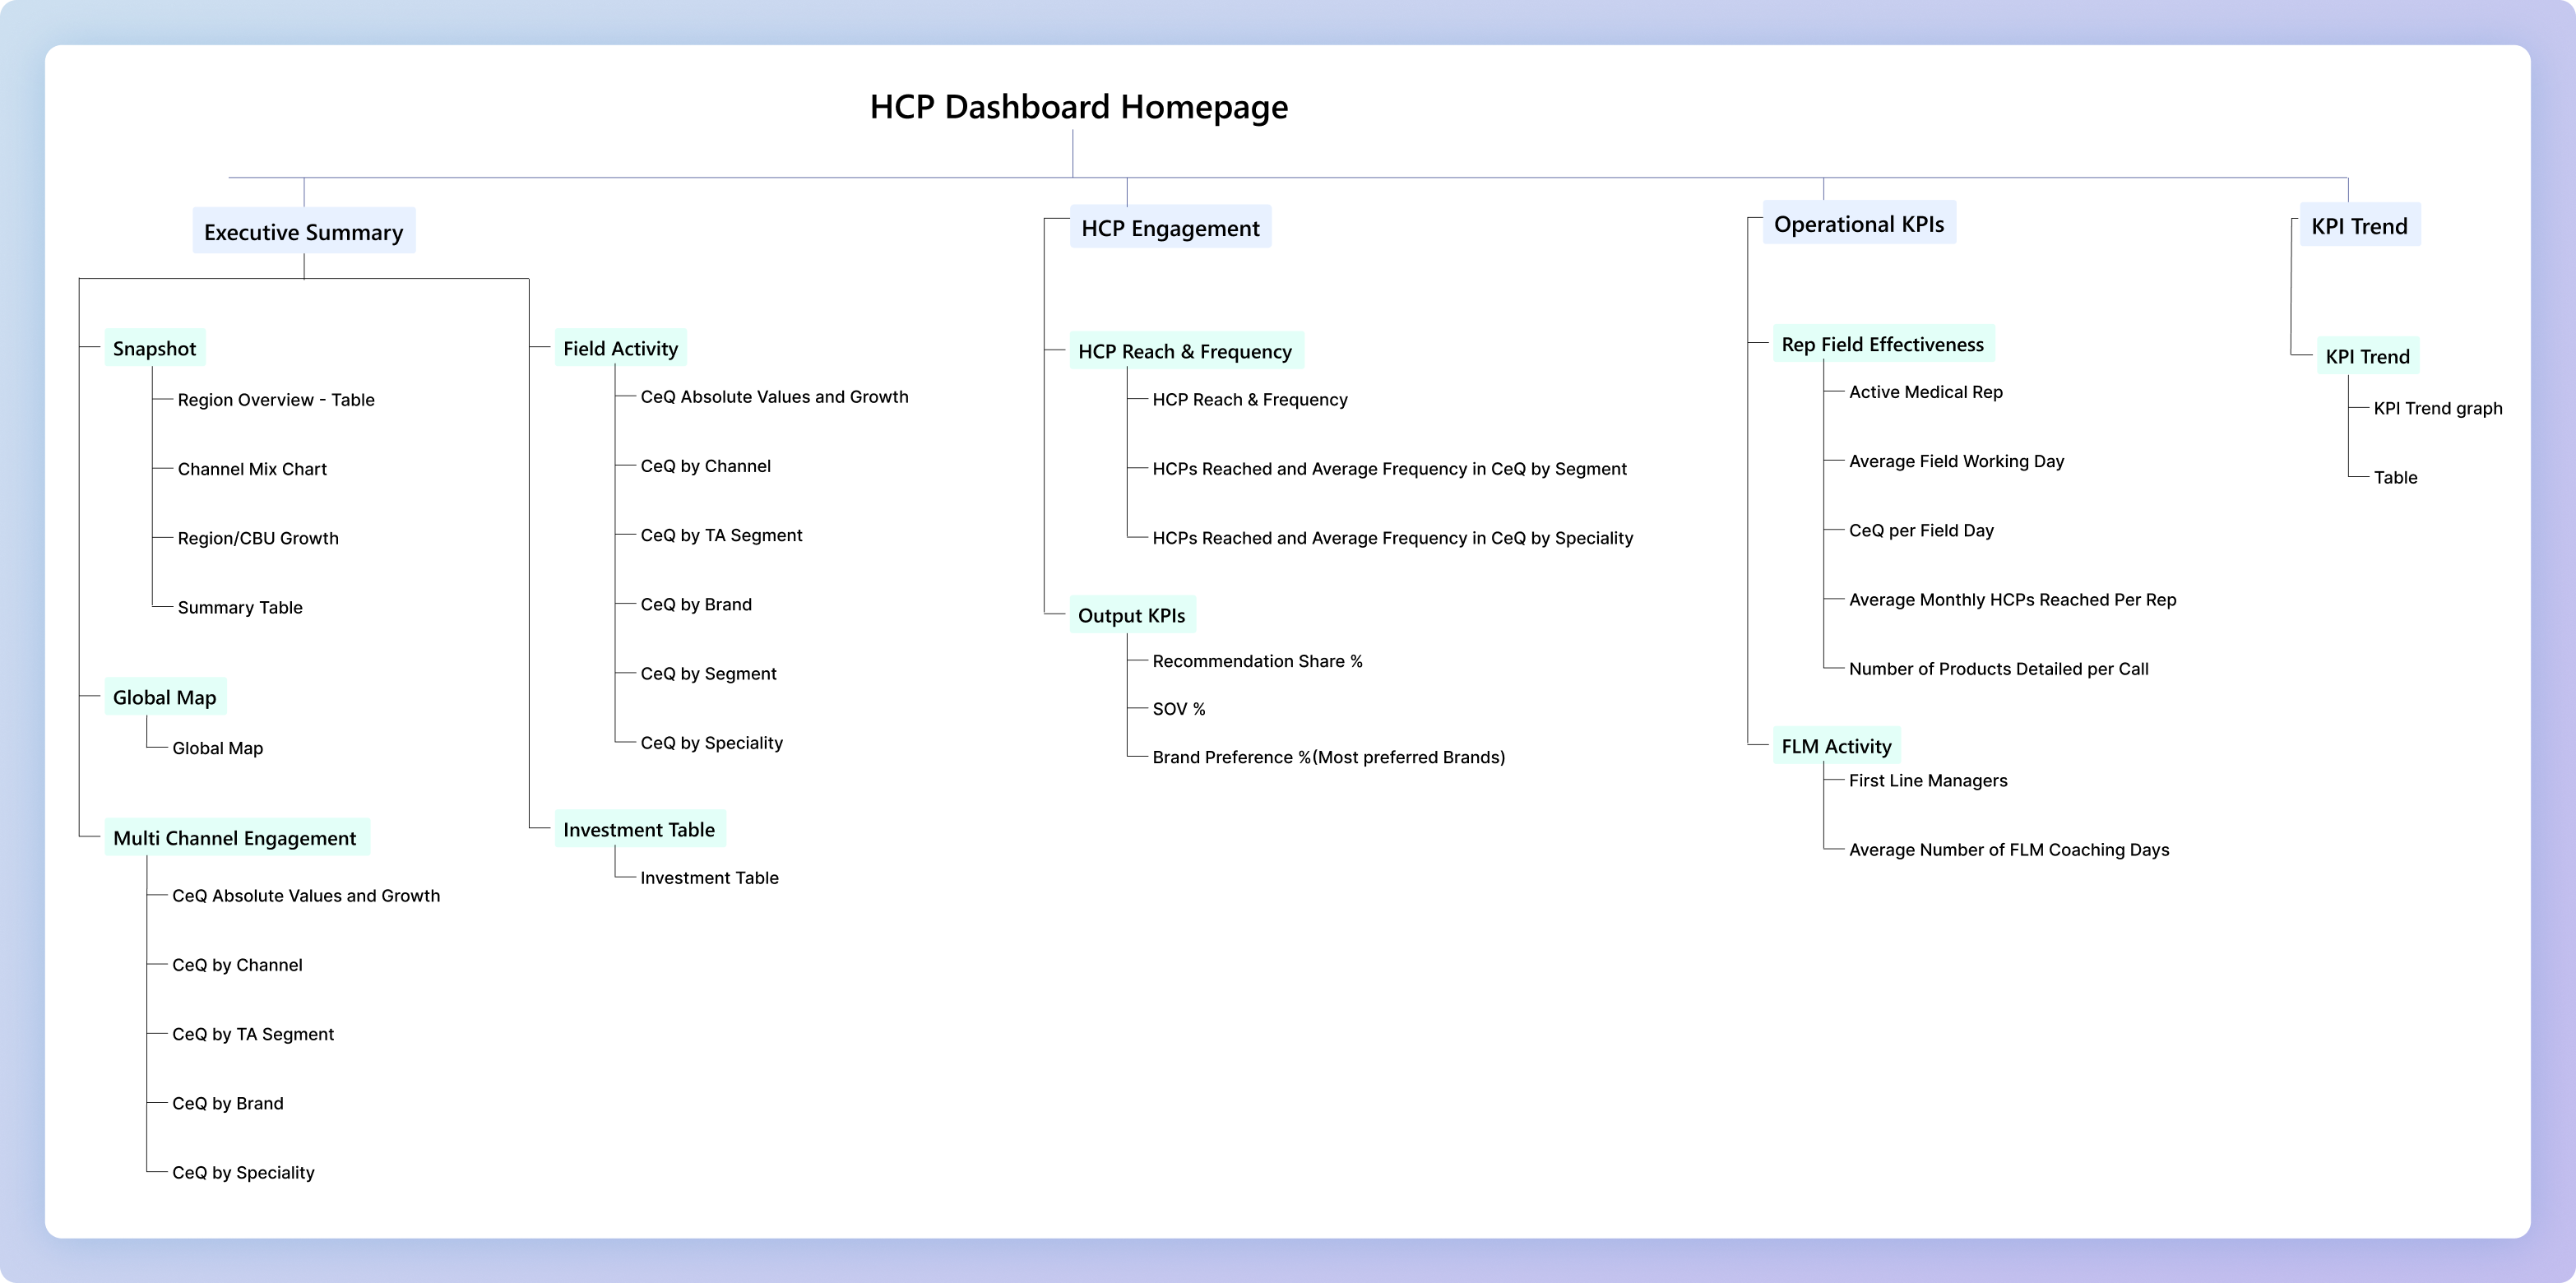Select the Channel Mix Chart item
Viewport: 2576px width, 1283px height.
point(252,469)
